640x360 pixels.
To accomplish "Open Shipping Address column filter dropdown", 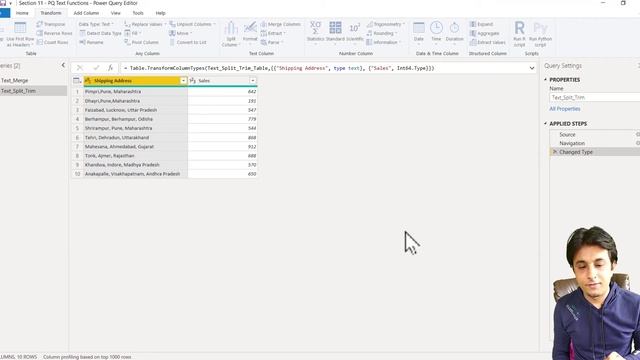I will click(x=183, y=81).
